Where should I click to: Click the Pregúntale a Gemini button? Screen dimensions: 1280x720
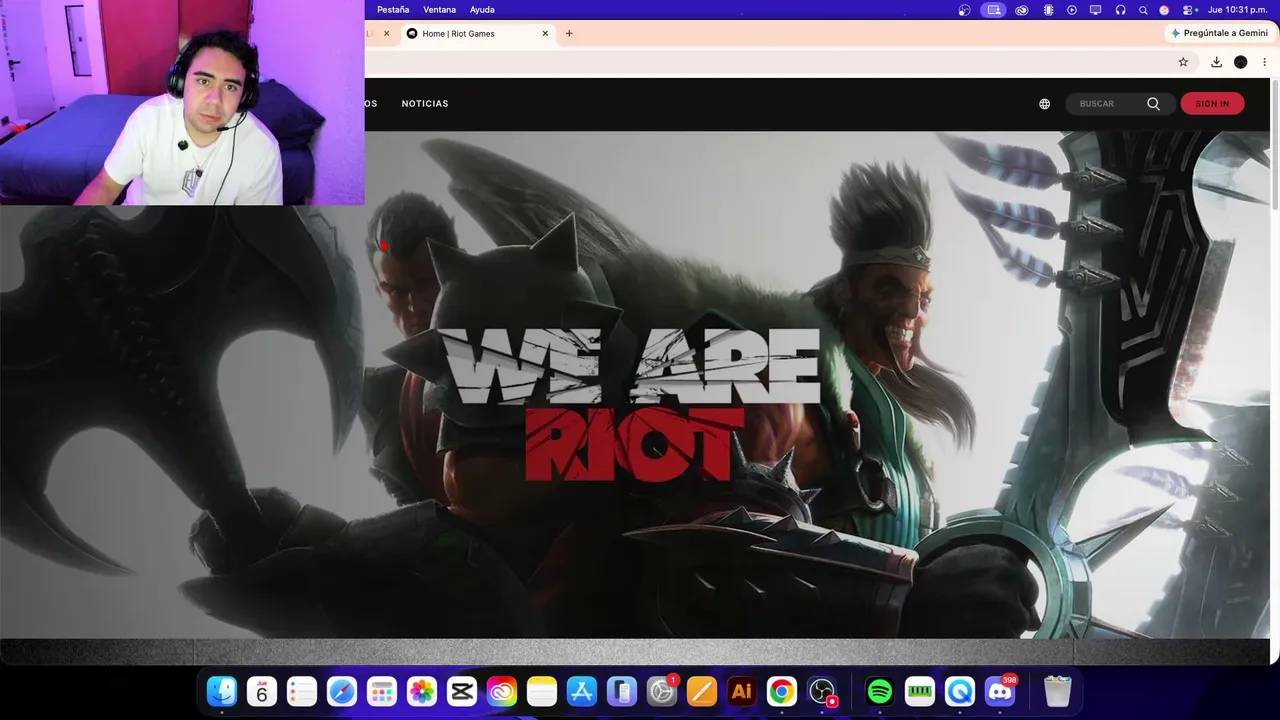[1219, 33]
